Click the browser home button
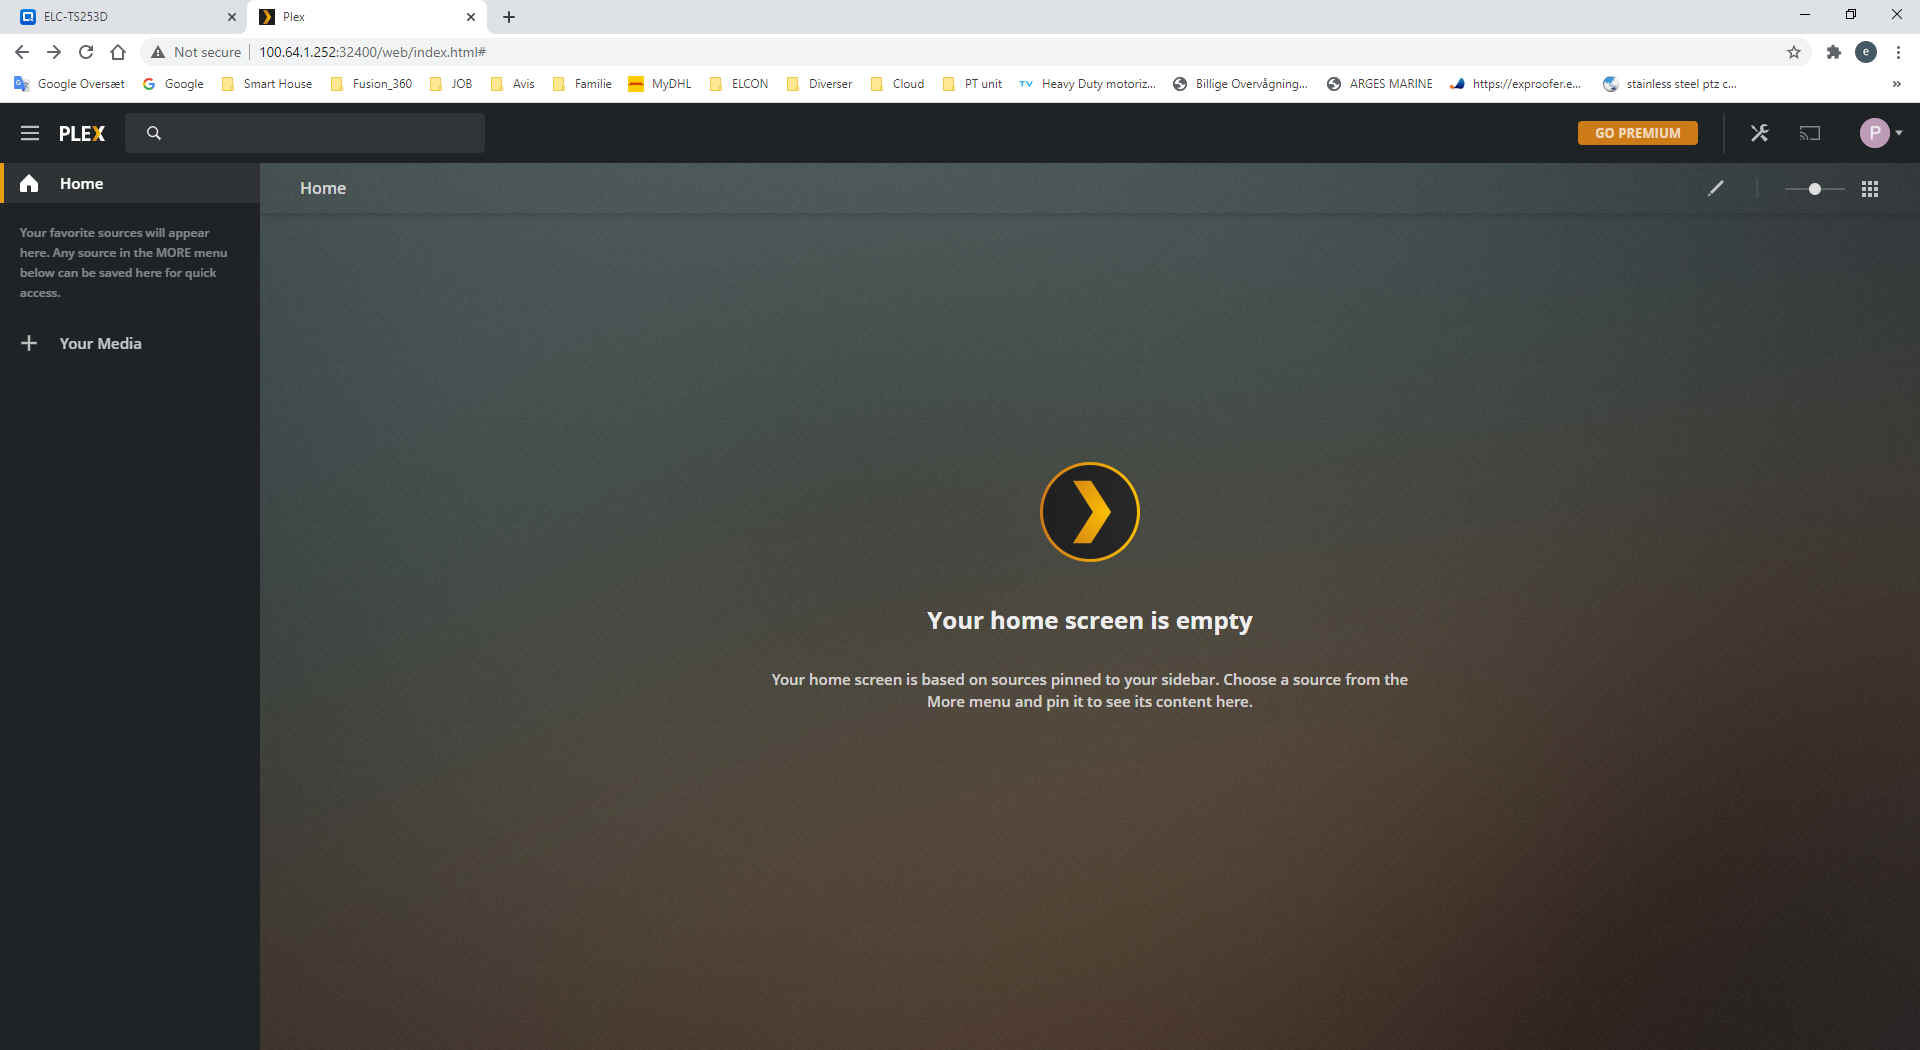This screenshot has width=1920, height=1050. coord(118,52)
